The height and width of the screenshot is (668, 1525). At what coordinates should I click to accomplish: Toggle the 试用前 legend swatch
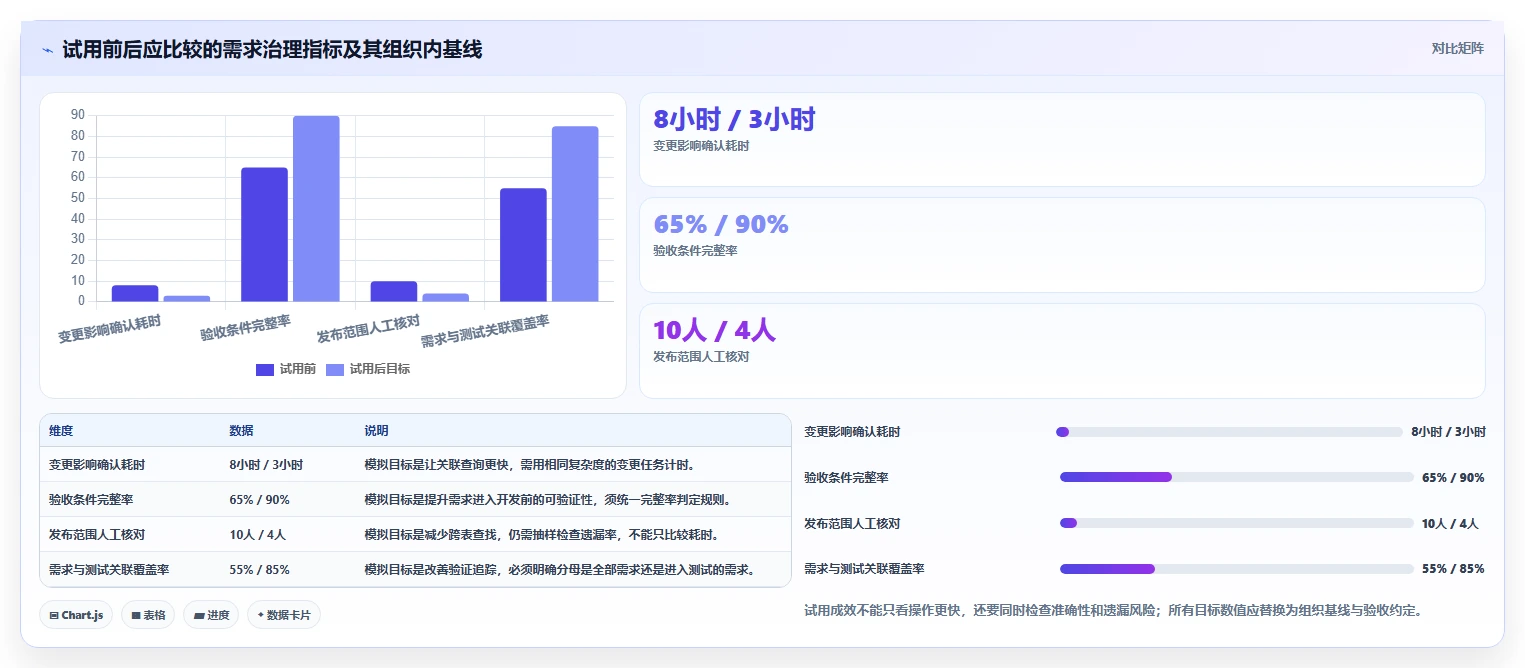pyautogui.click(x=264, y=369)
